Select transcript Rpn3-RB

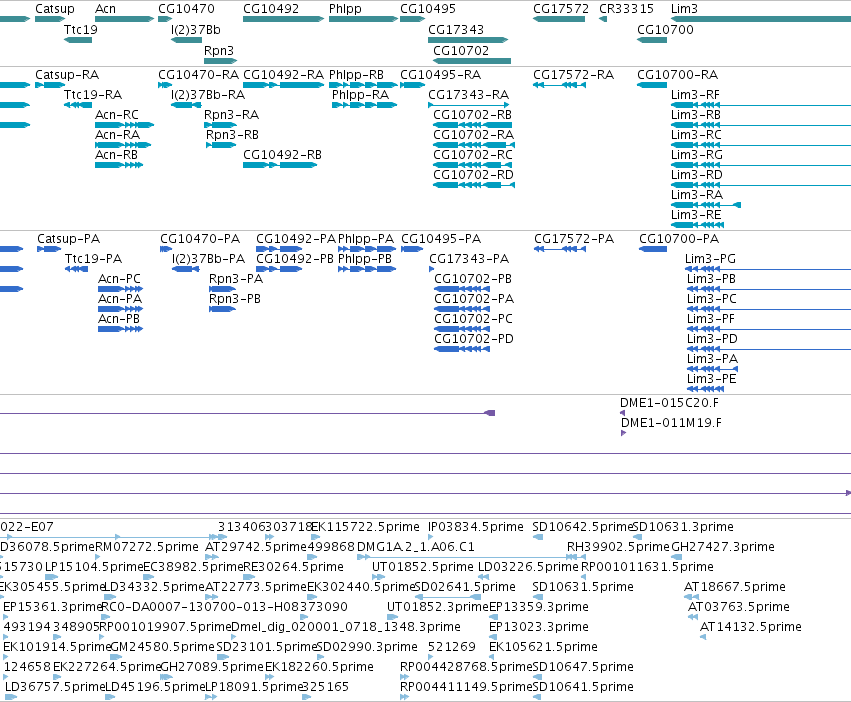click(x=221, y=145)
